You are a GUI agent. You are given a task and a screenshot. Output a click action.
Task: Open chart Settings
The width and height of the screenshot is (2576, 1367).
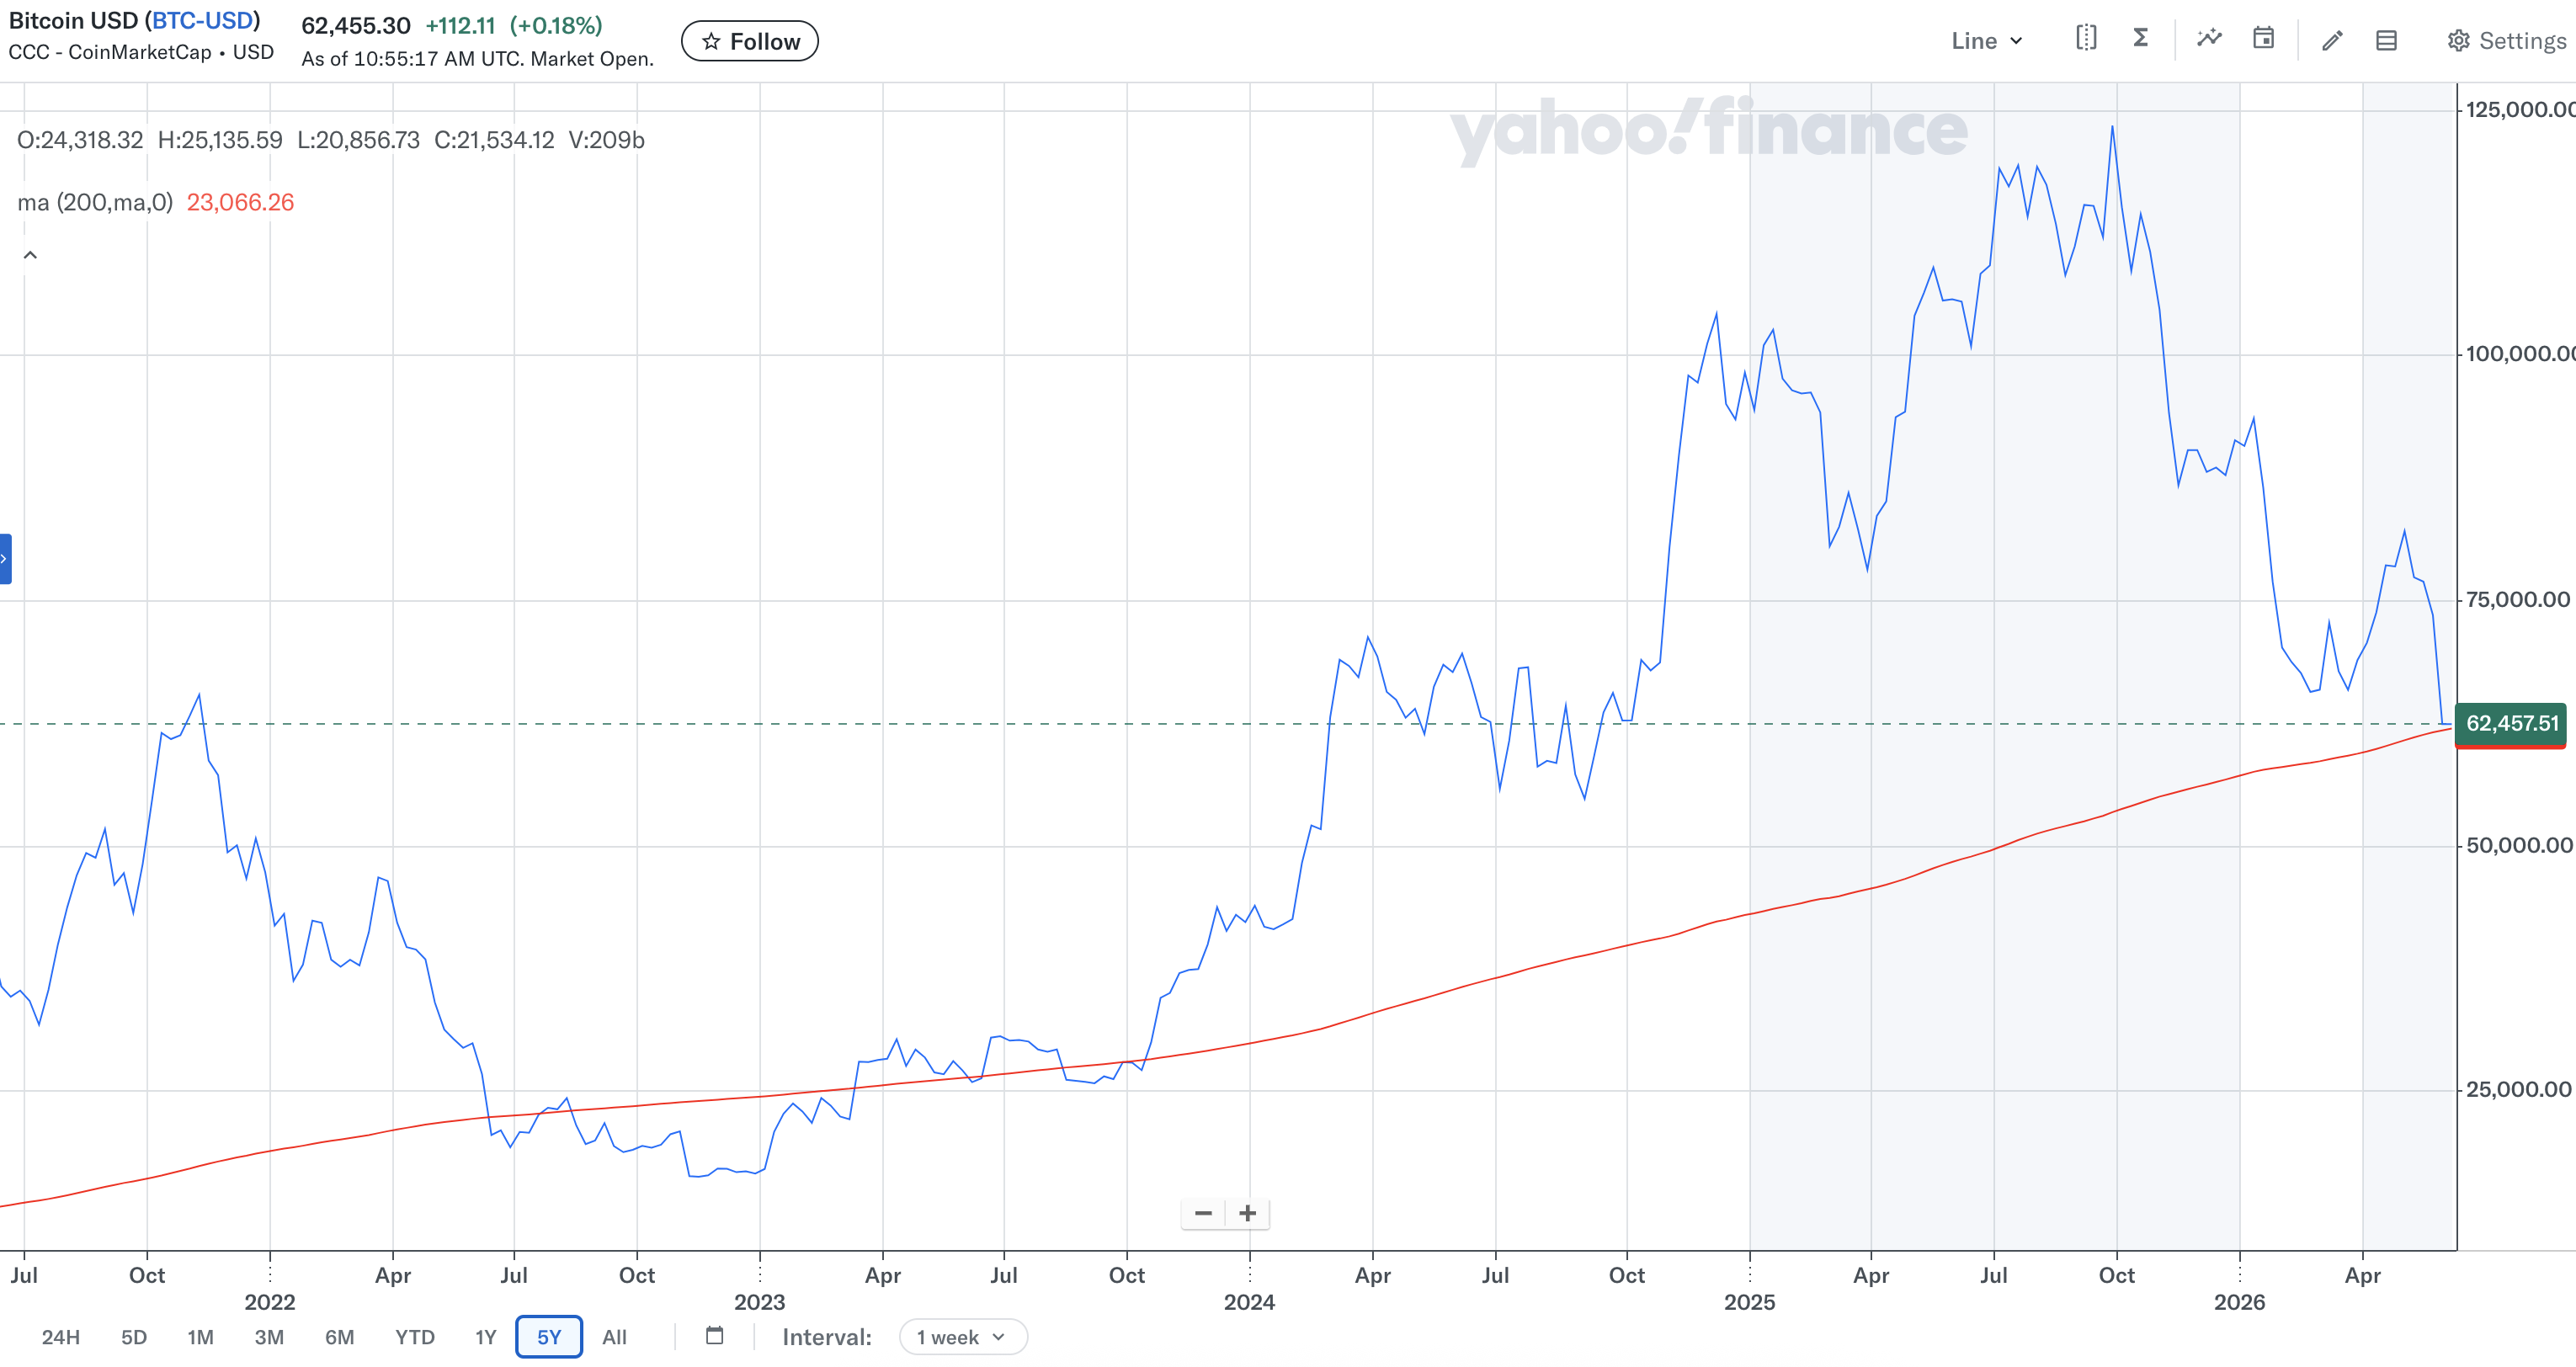click(x=2506, y=41)
